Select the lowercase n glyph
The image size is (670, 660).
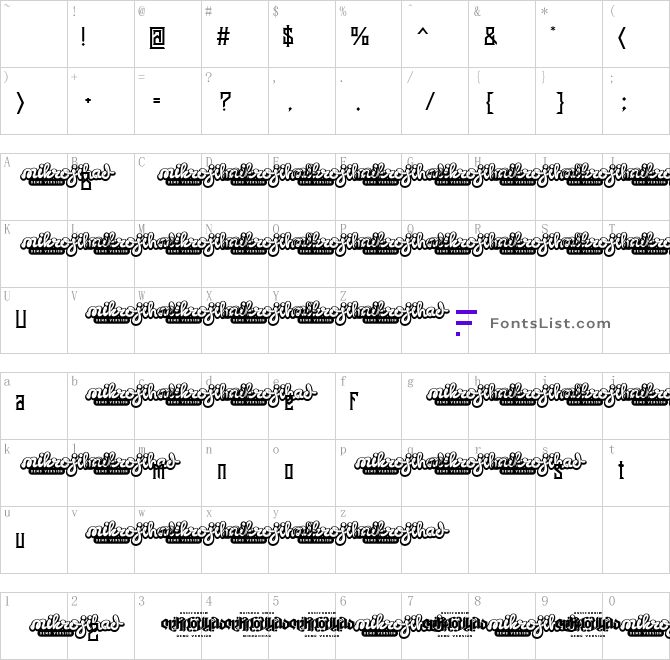click(x=222, y=470)
